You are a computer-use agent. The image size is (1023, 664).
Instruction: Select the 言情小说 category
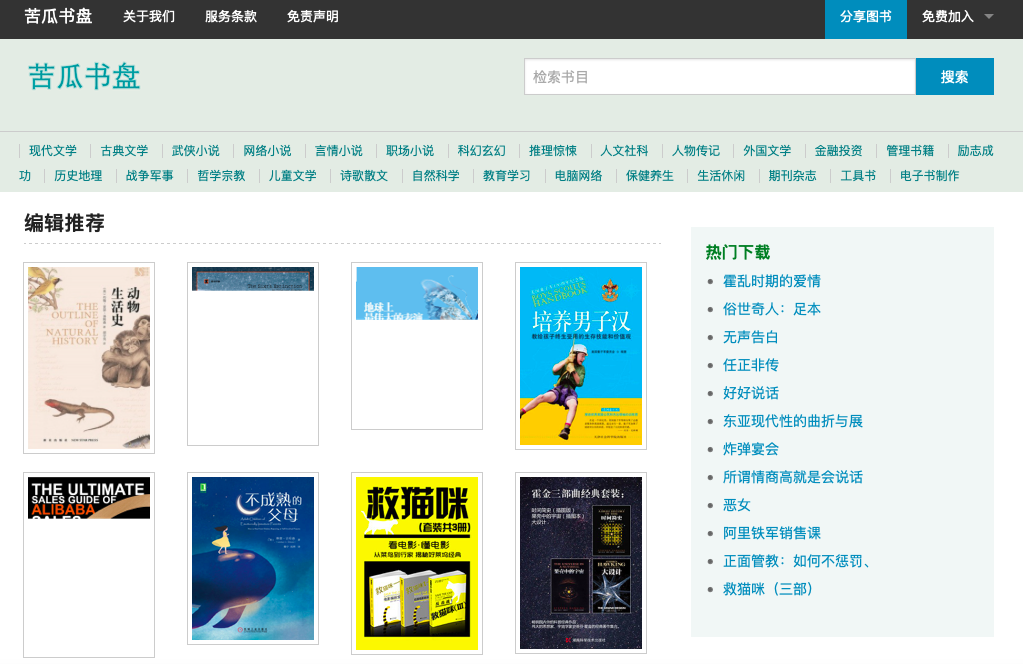point(339,151)
